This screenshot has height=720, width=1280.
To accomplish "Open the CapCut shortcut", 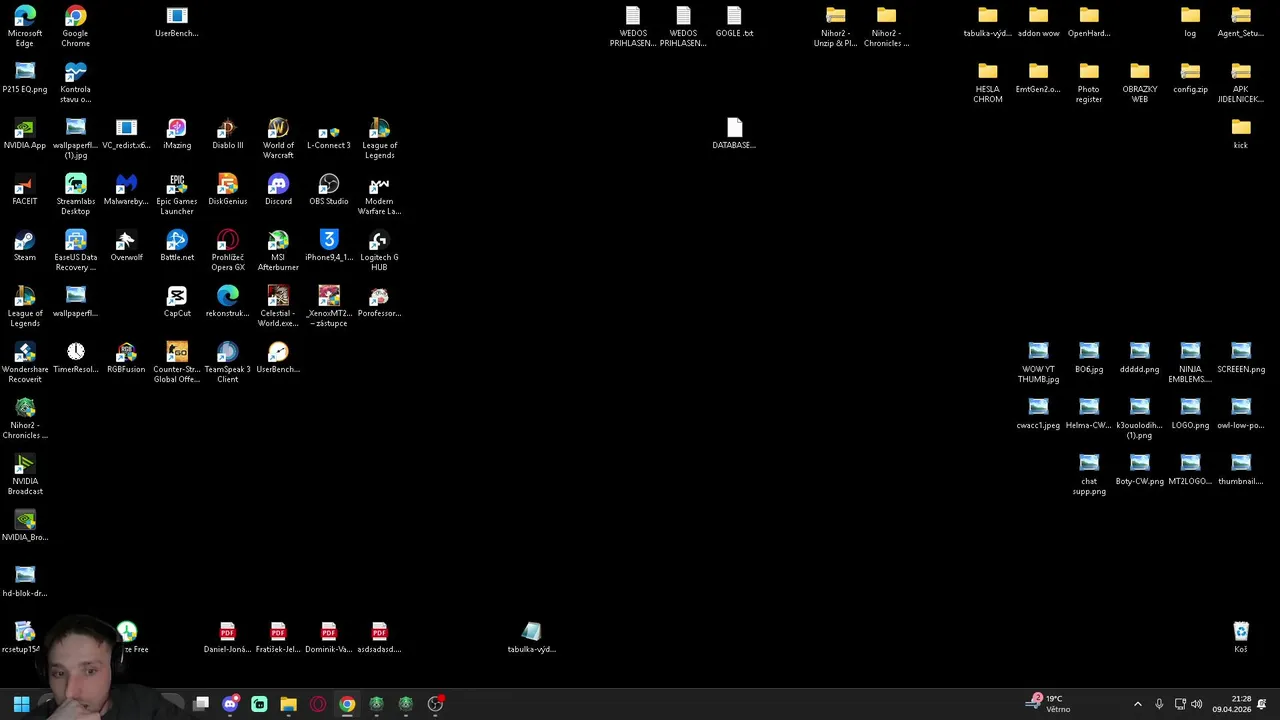I will (177, 303).
